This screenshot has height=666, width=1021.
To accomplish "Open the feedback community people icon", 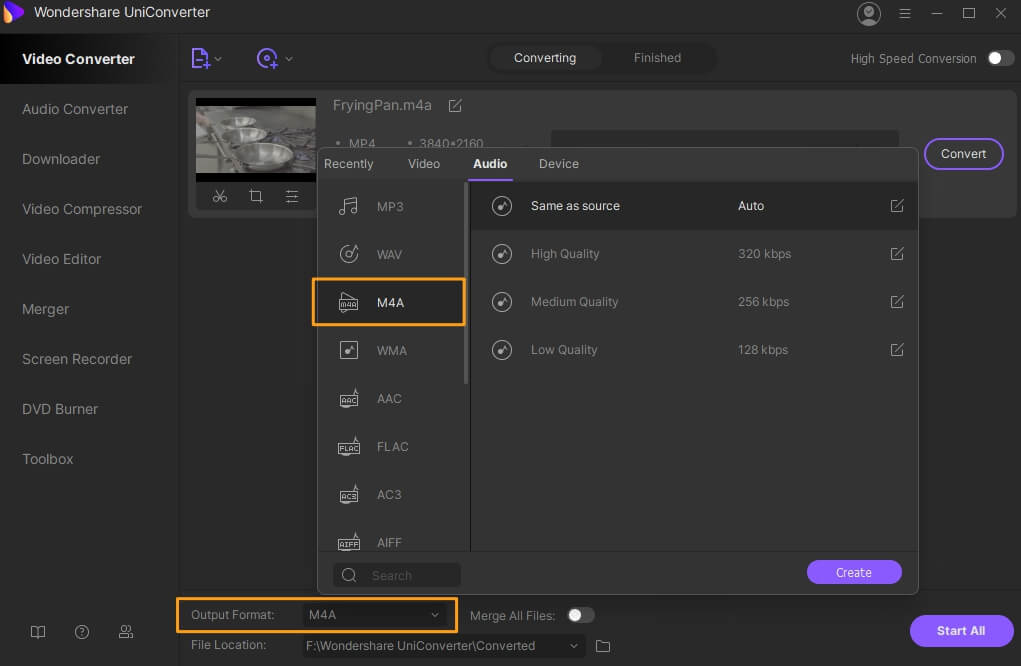I will coord(126,632).
